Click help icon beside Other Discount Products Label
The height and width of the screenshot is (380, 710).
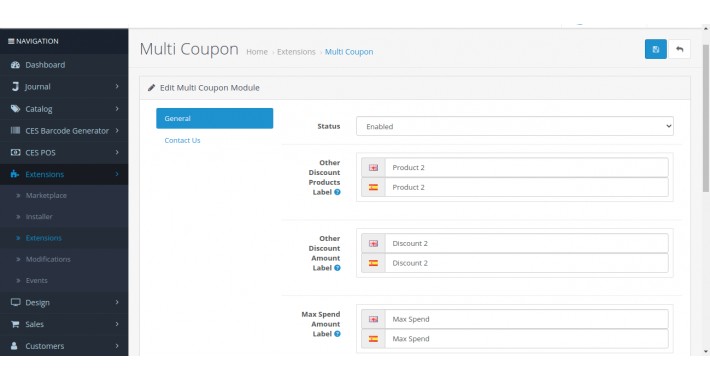[x=337, y=192]
